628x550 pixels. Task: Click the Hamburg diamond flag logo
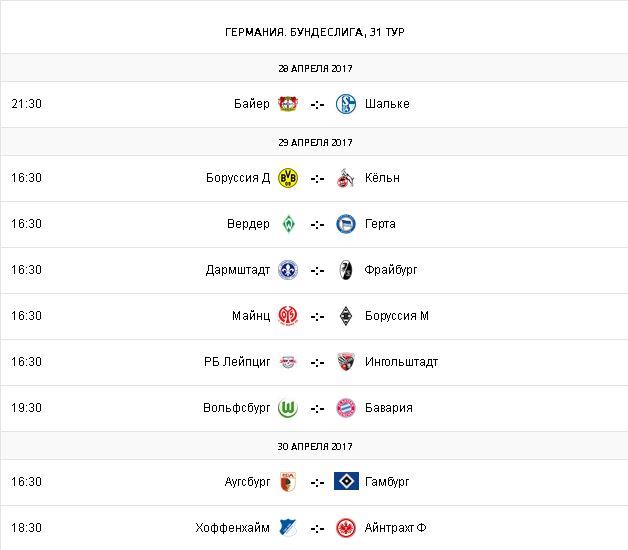[346, 482]
